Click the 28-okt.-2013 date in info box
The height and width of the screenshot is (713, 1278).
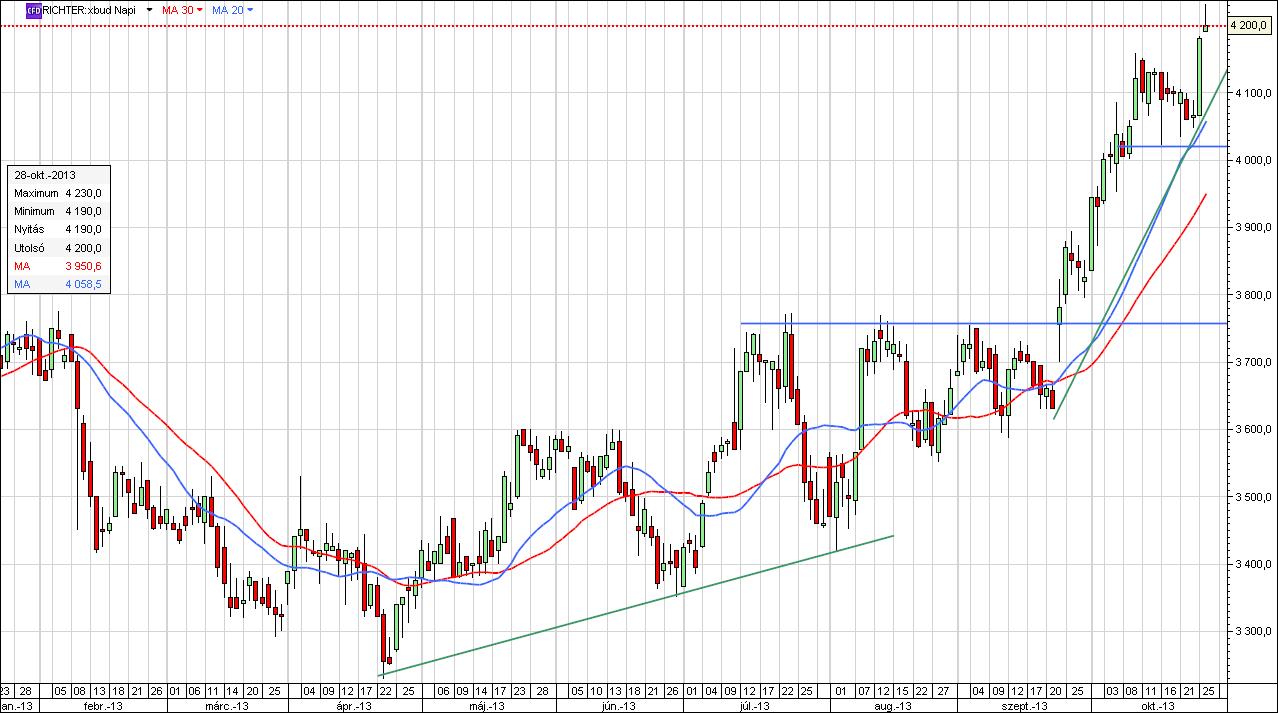tap(45, 174)
